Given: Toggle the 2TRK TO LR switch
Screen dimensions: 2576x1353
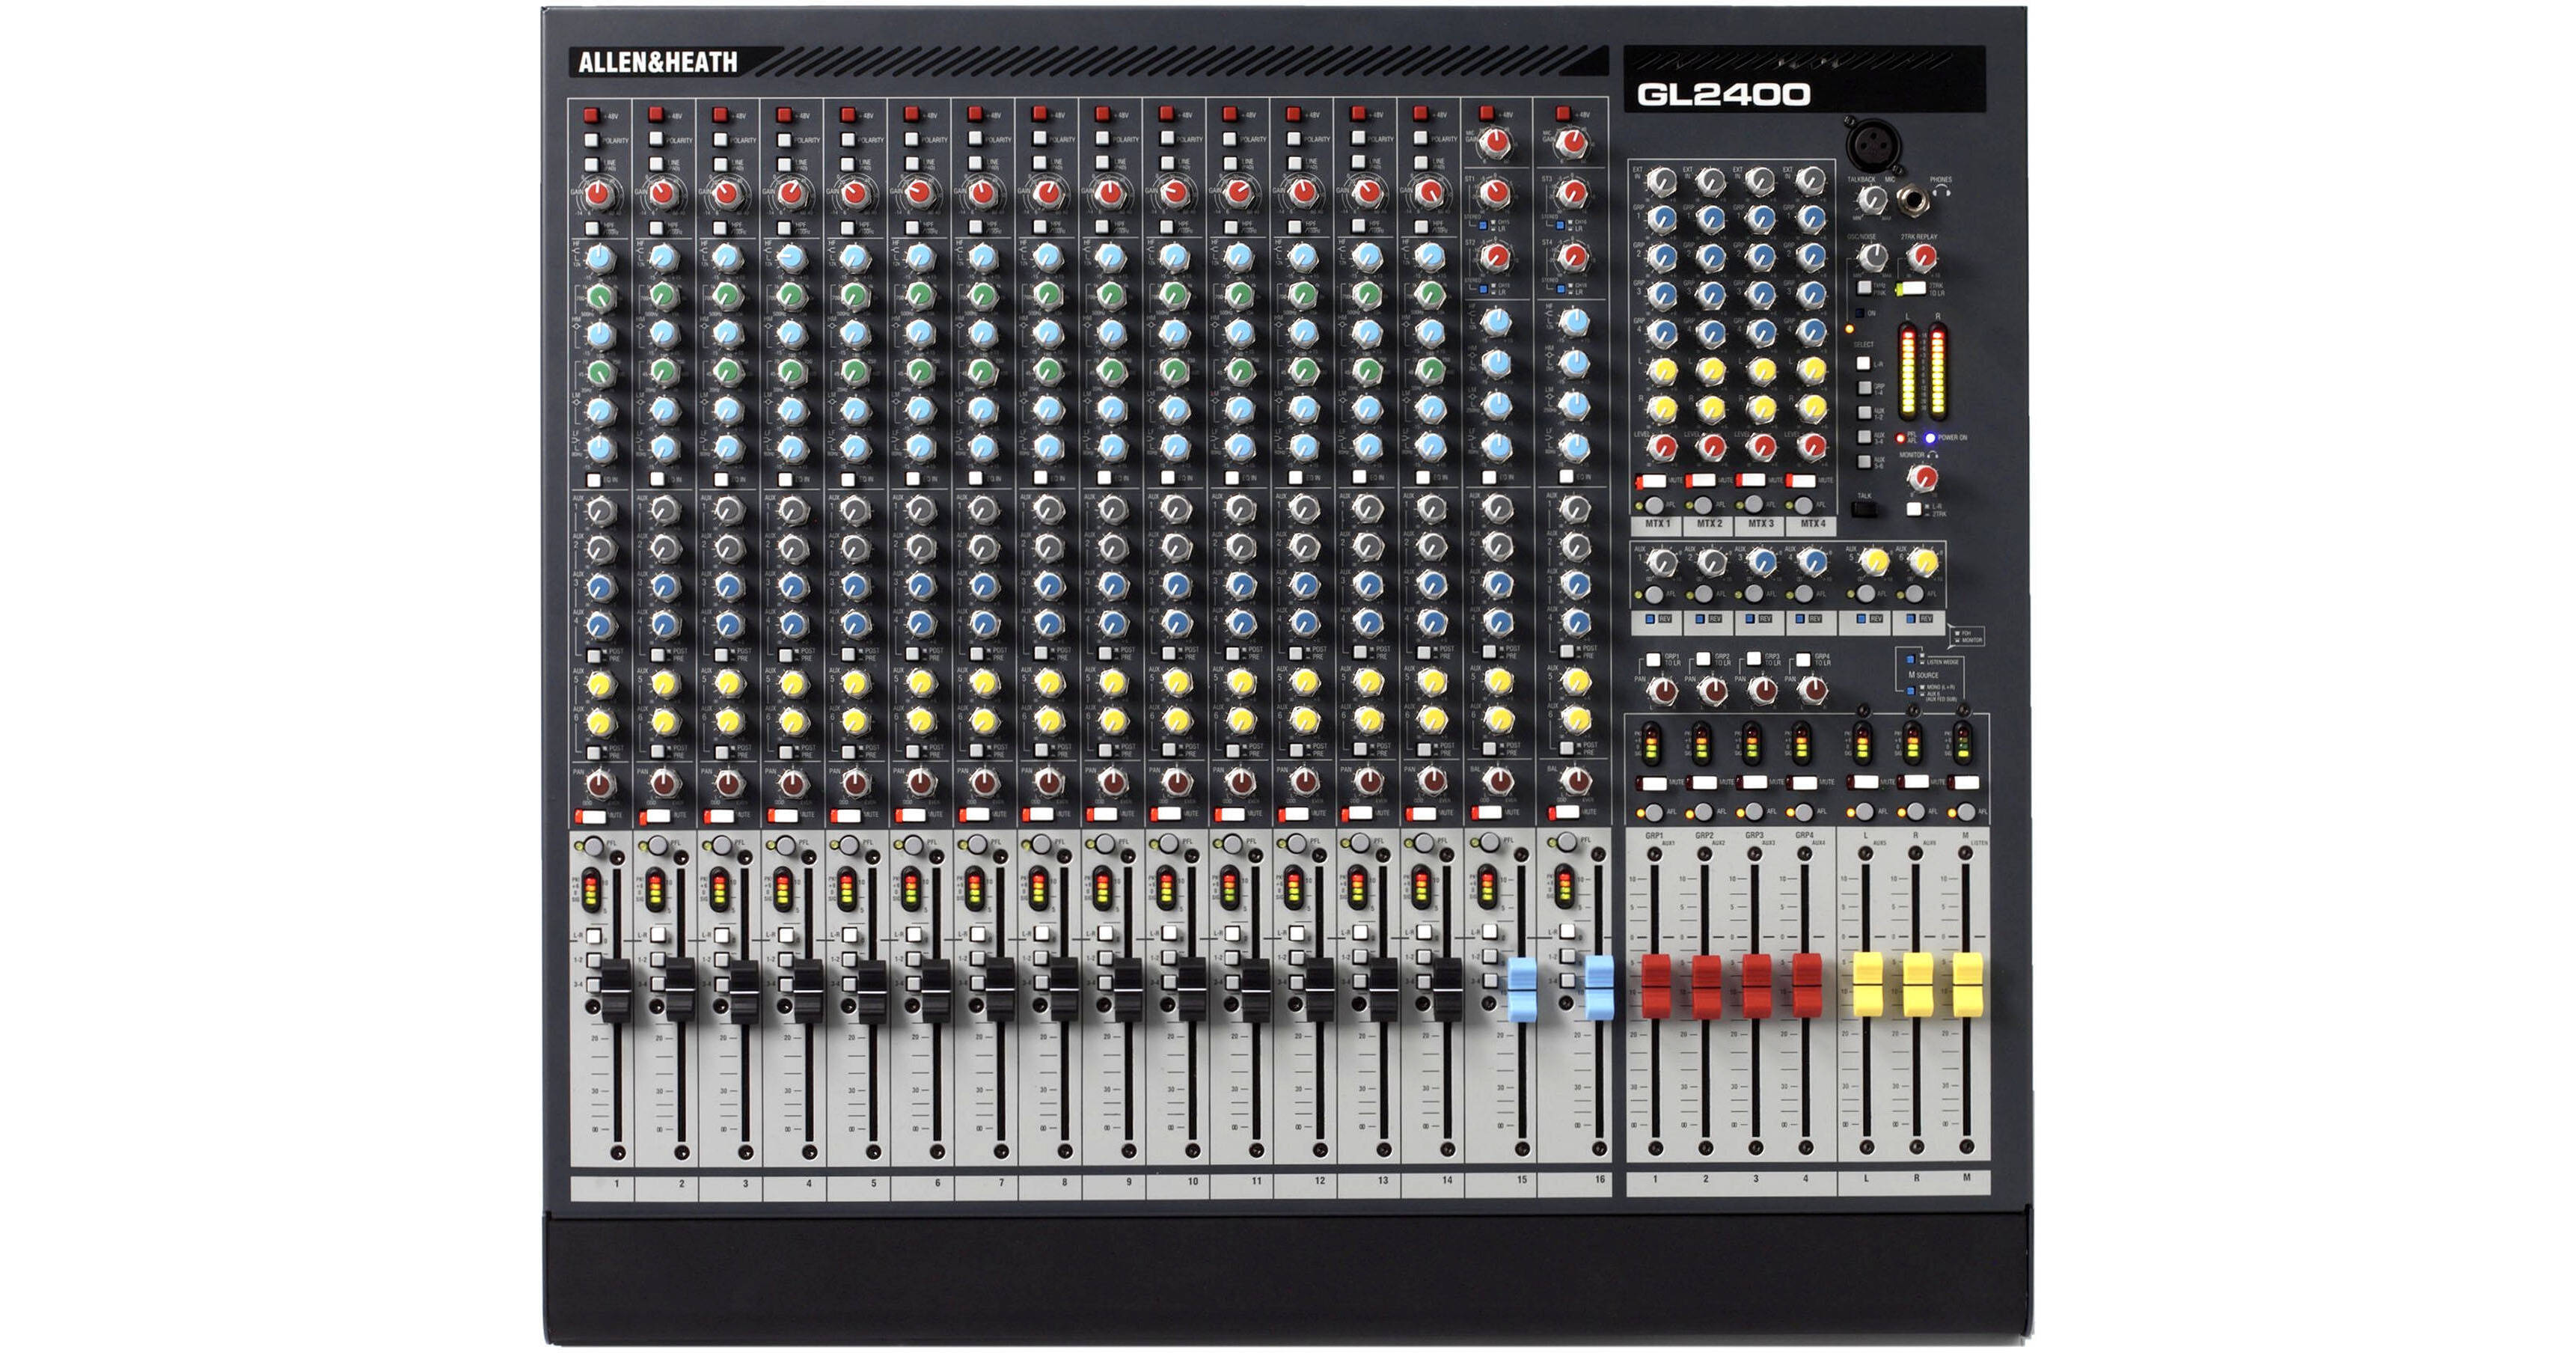Looking at the screenshot, I should pyautogui.click(x=1912, y=289).
